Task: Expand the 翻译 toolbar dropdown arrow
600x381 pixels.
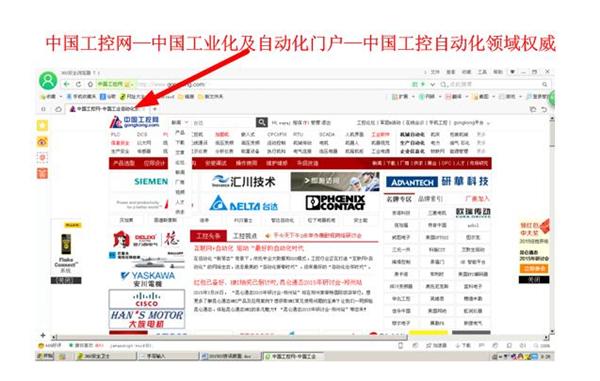Action: click(x=467, y=97)
